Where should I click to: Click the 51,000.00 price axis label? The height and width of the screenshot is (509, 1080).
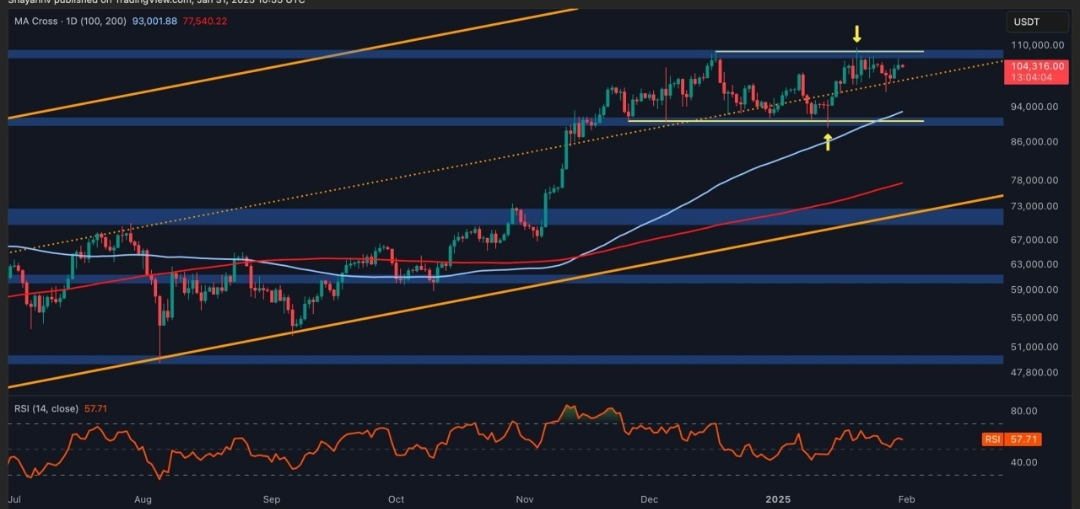[1036, 347]
